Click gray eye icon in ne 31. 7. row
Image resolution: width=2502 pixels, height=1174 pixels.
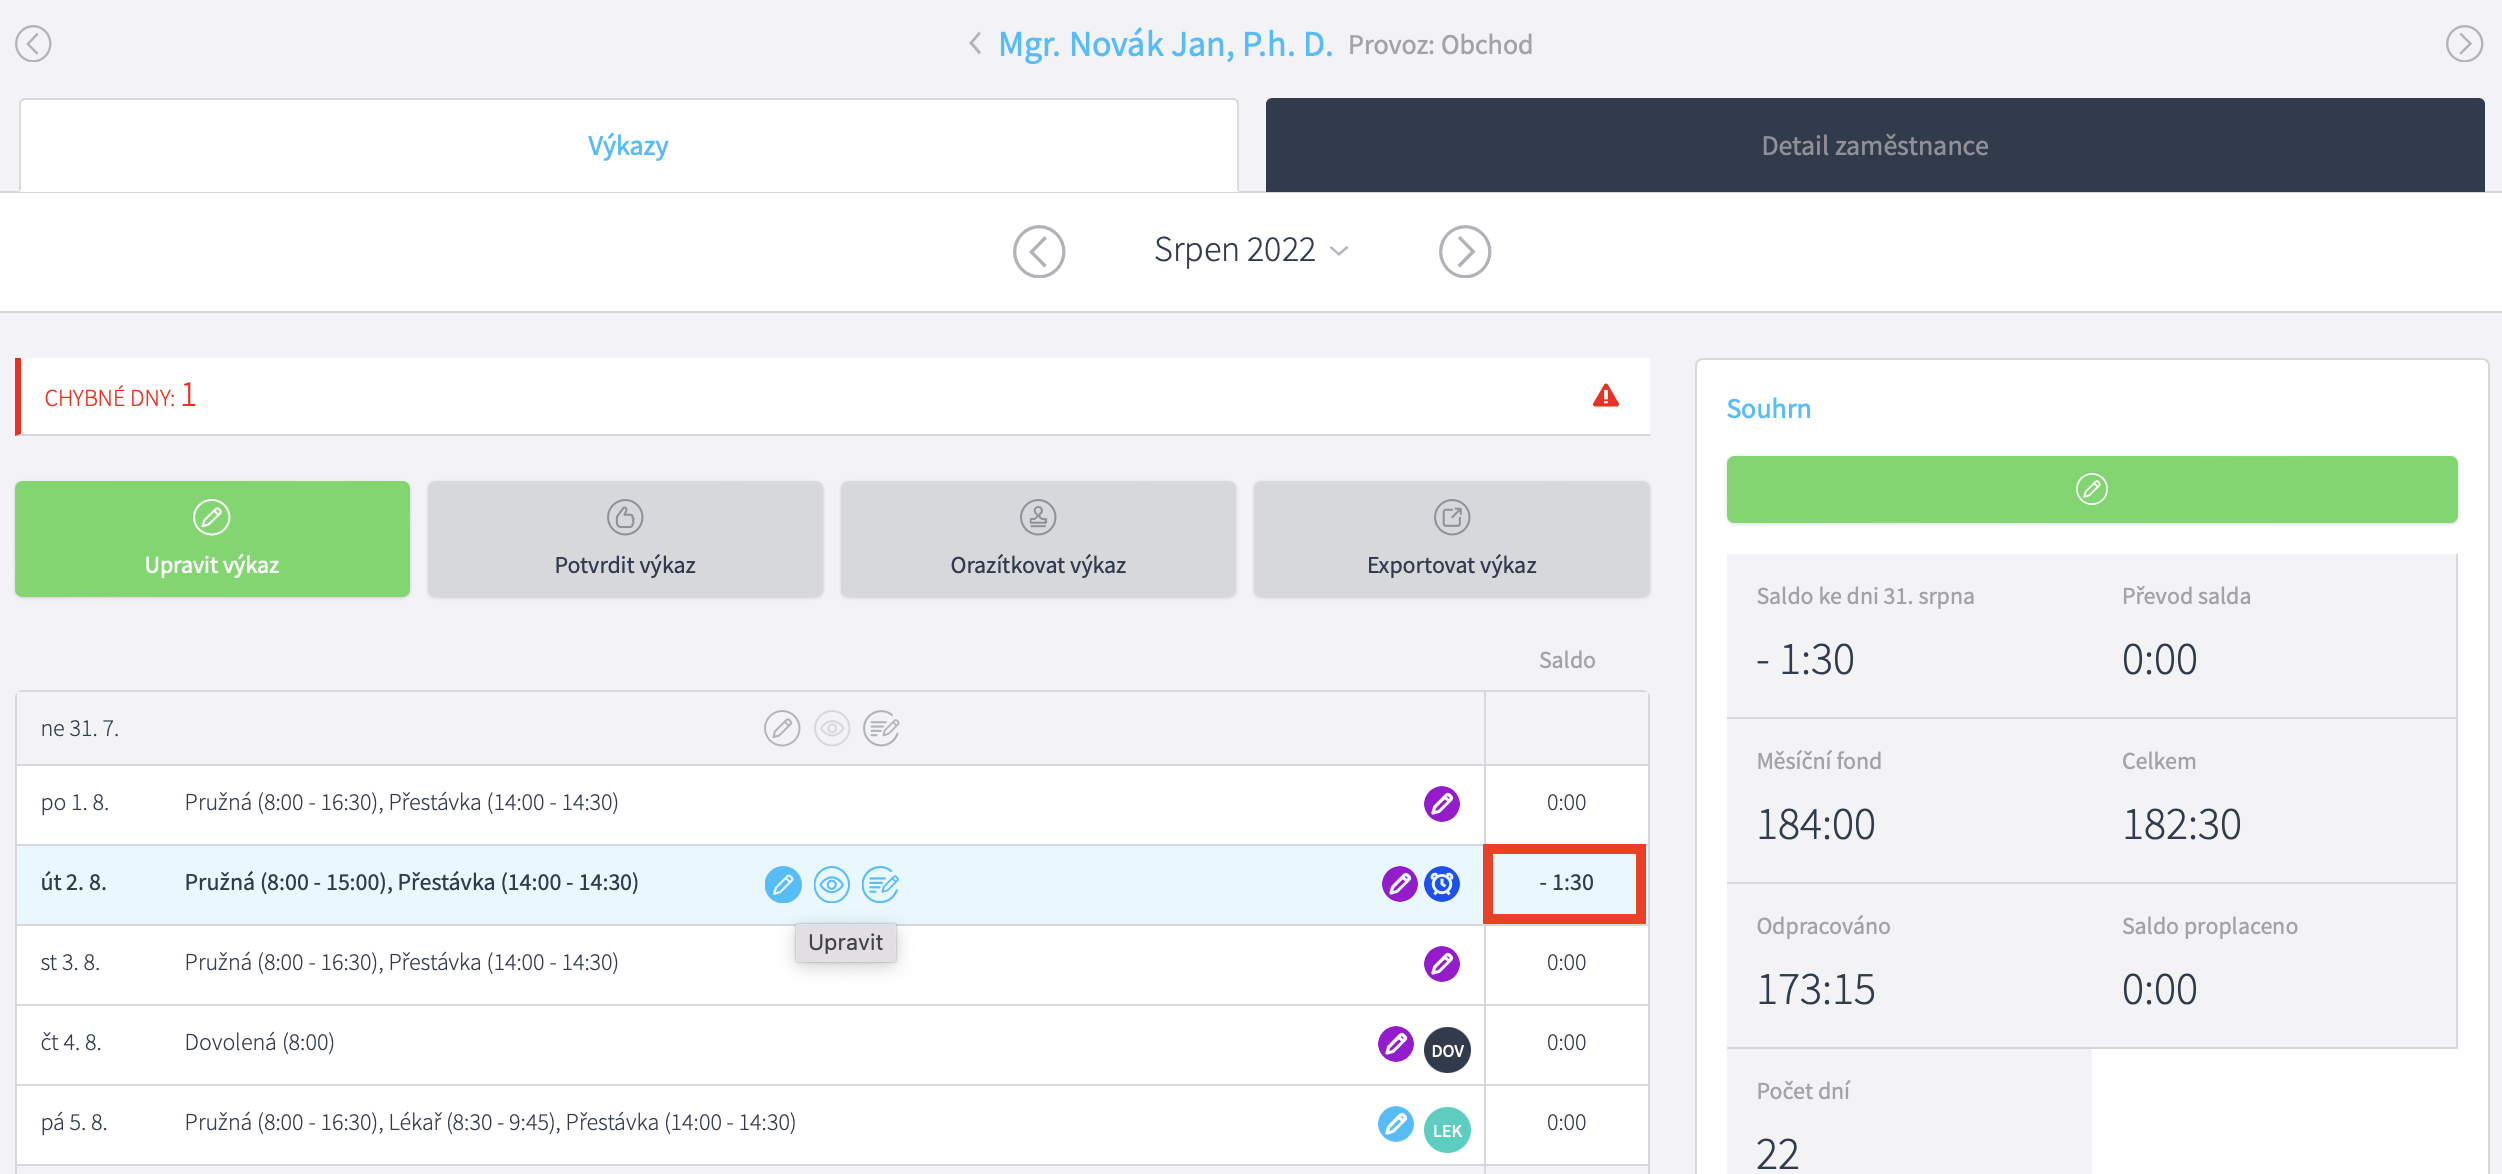pos(831,728)
